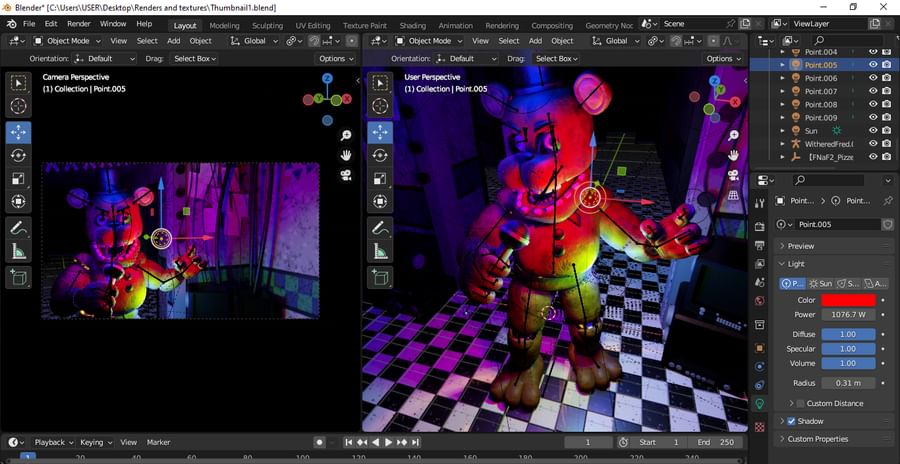Switch to the Shading workspace tab
The image size is (900, 464).
tap(413, 25)
